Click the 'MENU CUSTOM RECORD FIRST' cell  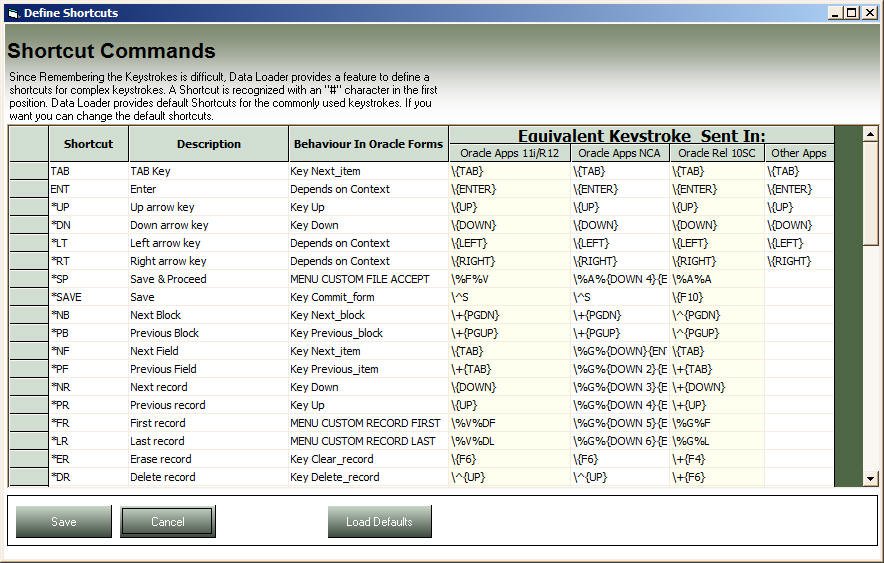point(369,424)
